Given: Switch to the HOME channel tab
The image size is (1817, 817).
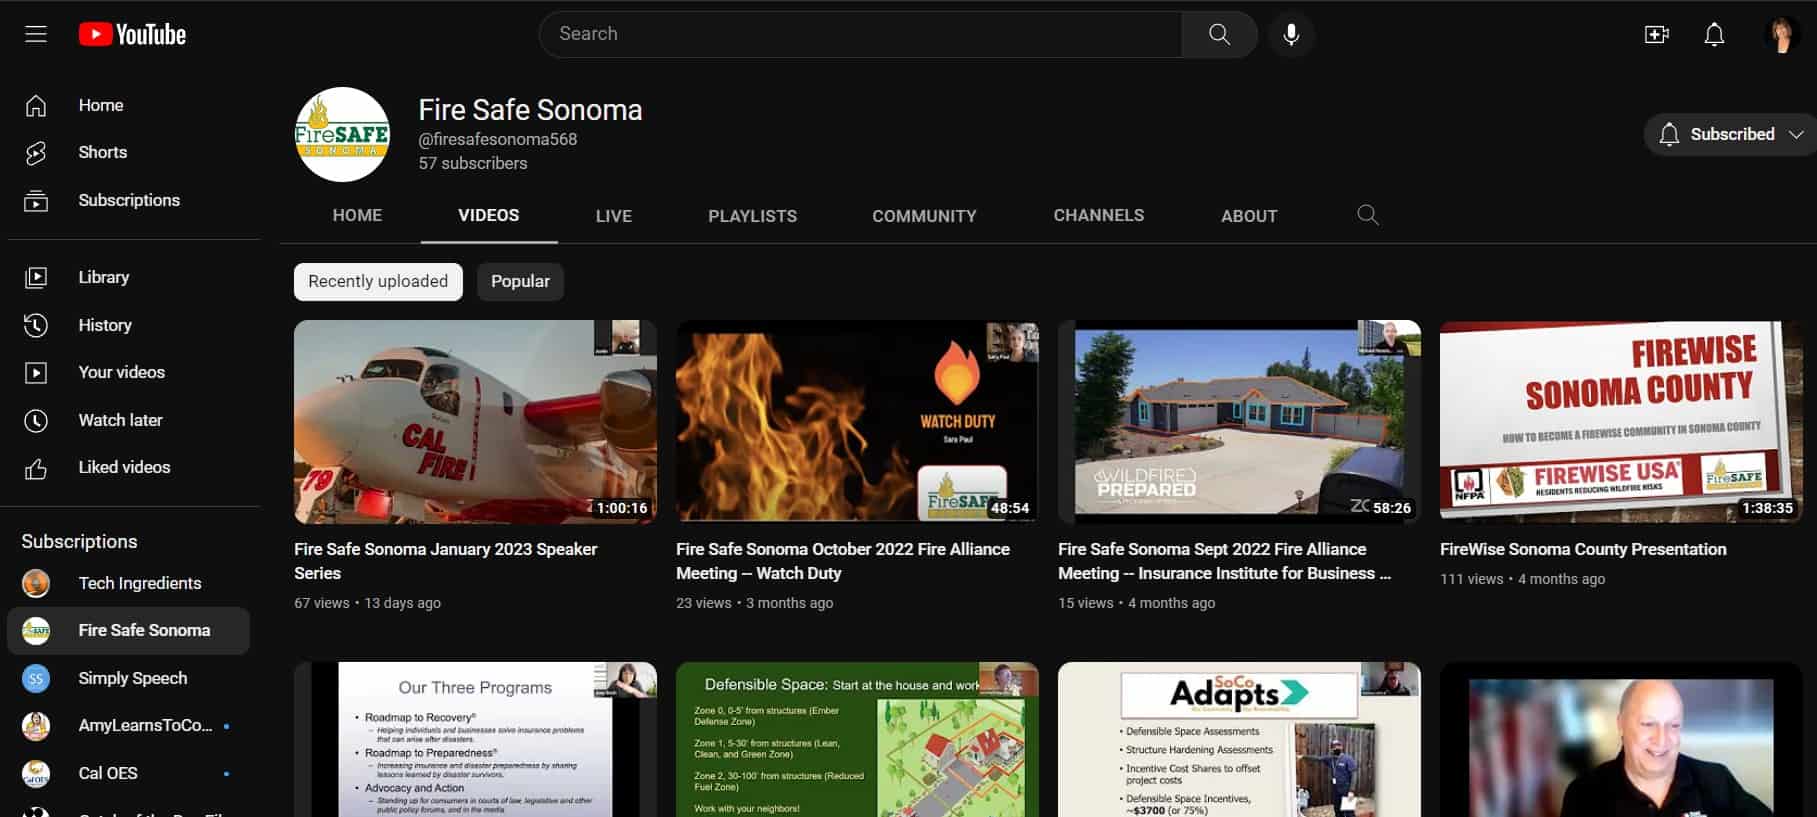Looking at the screenshot, I should 357,215.
